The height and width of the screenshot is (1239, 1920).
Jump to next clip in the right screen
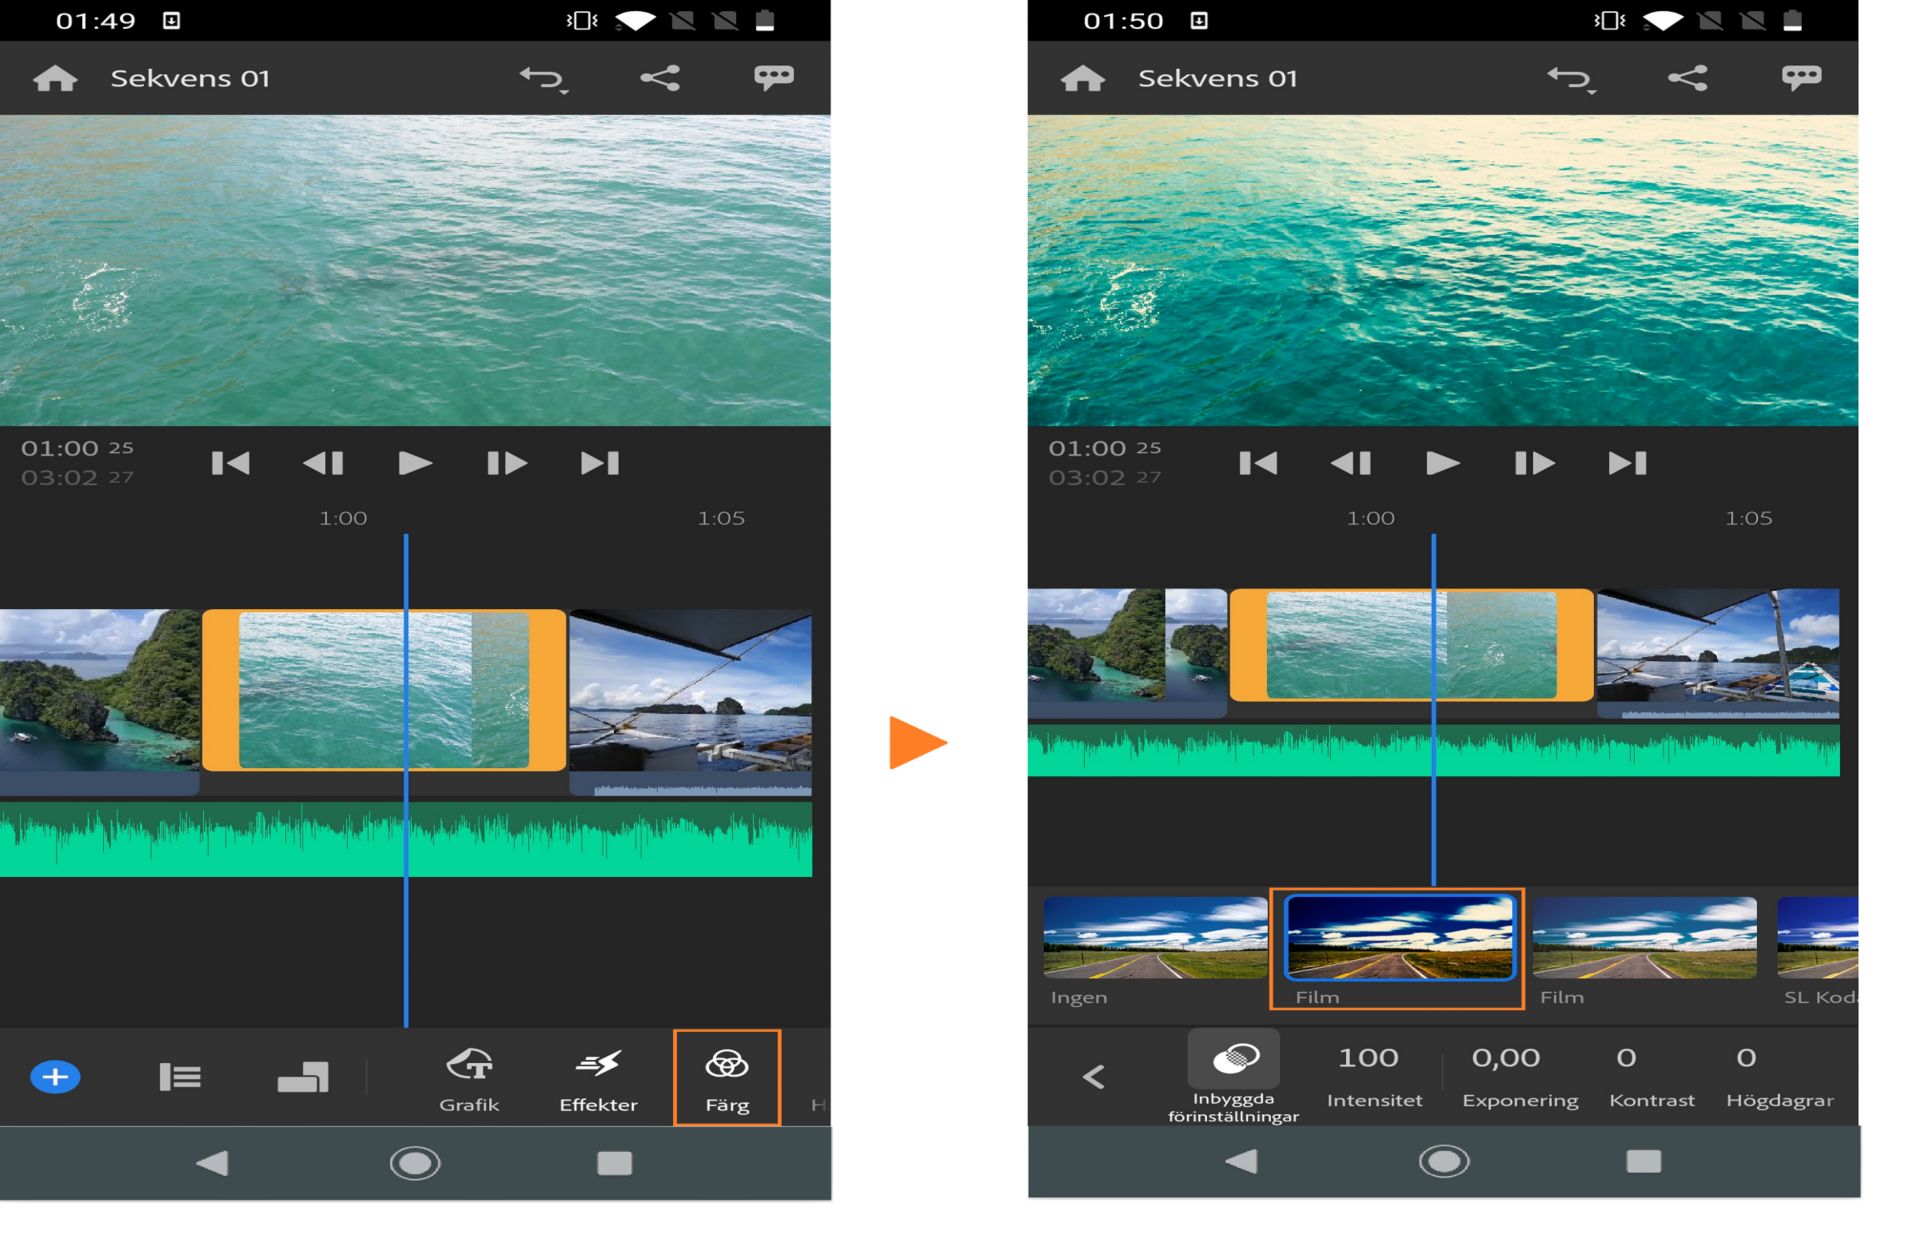pos(1627,463)
